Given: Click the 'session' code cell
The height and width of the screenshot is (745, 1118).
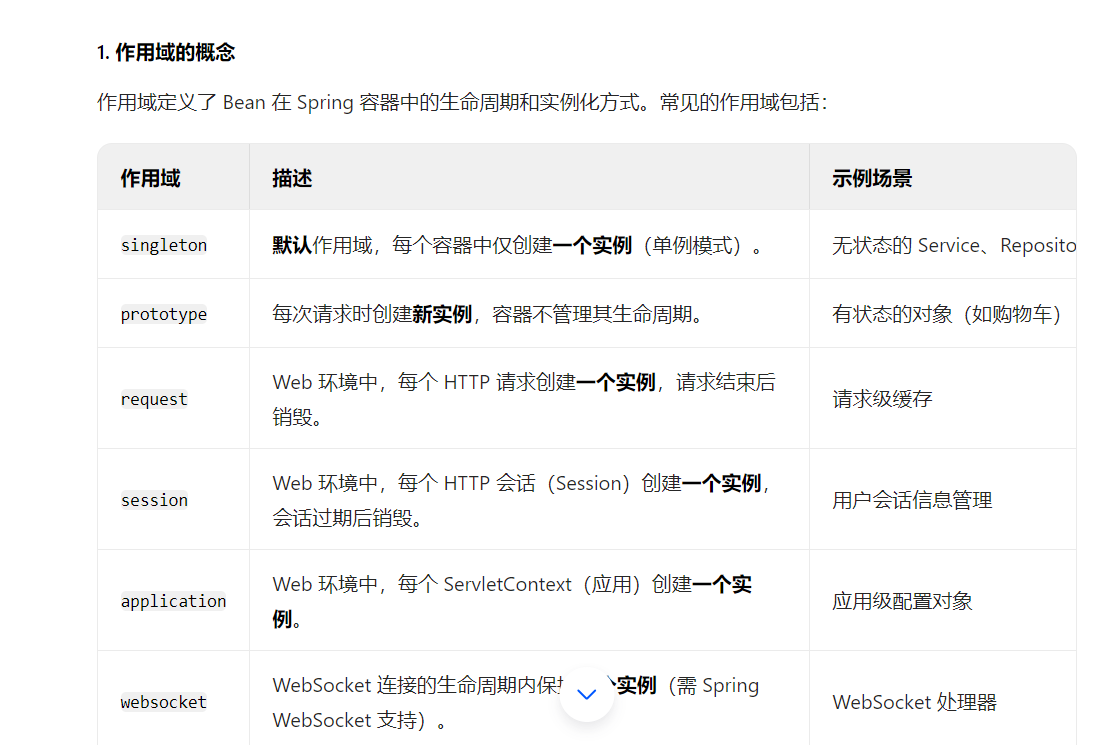Looking at the screenshot, I should tap(154, 500).
